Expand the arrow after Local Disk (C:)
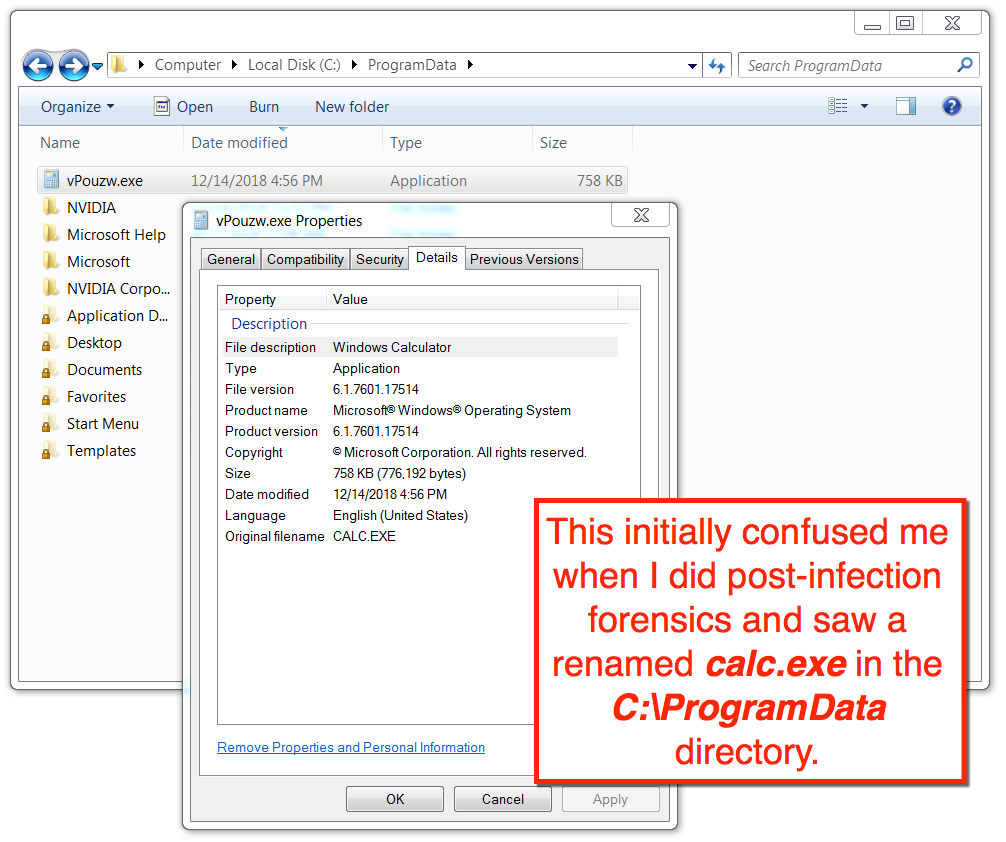Screen dimensions: 1006x842 point(354,65)
